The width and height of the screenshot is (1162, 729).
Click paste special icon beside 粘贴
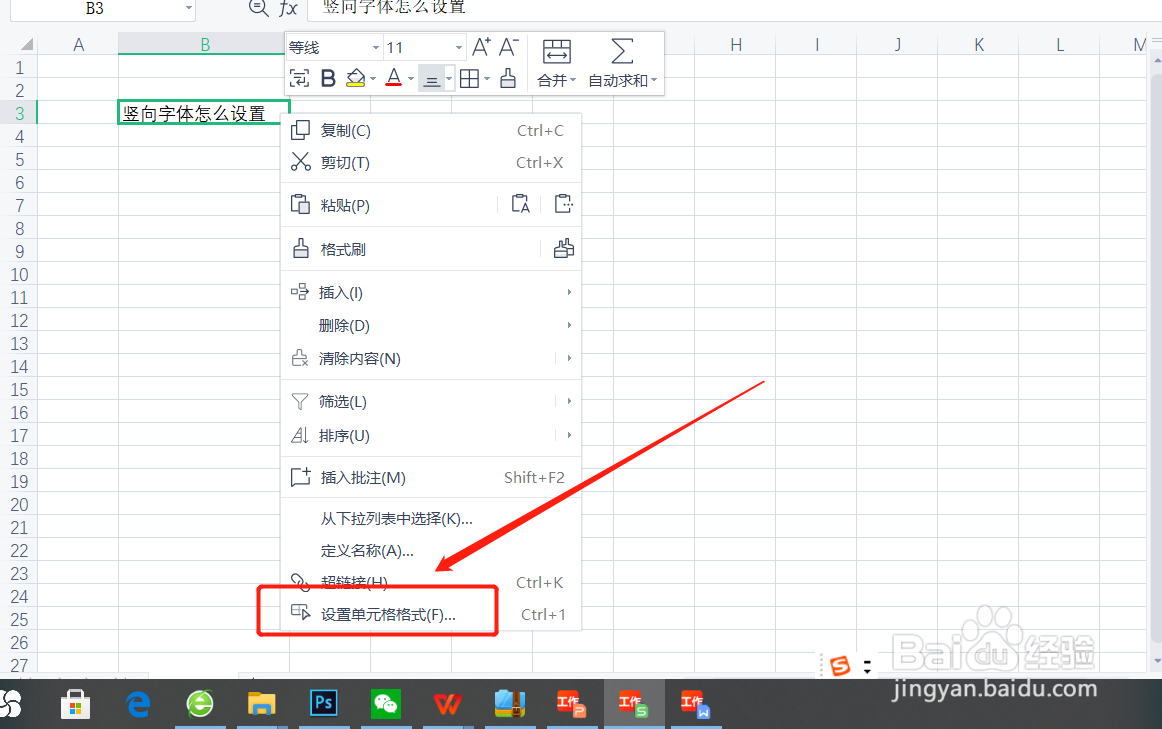(563, 204)
